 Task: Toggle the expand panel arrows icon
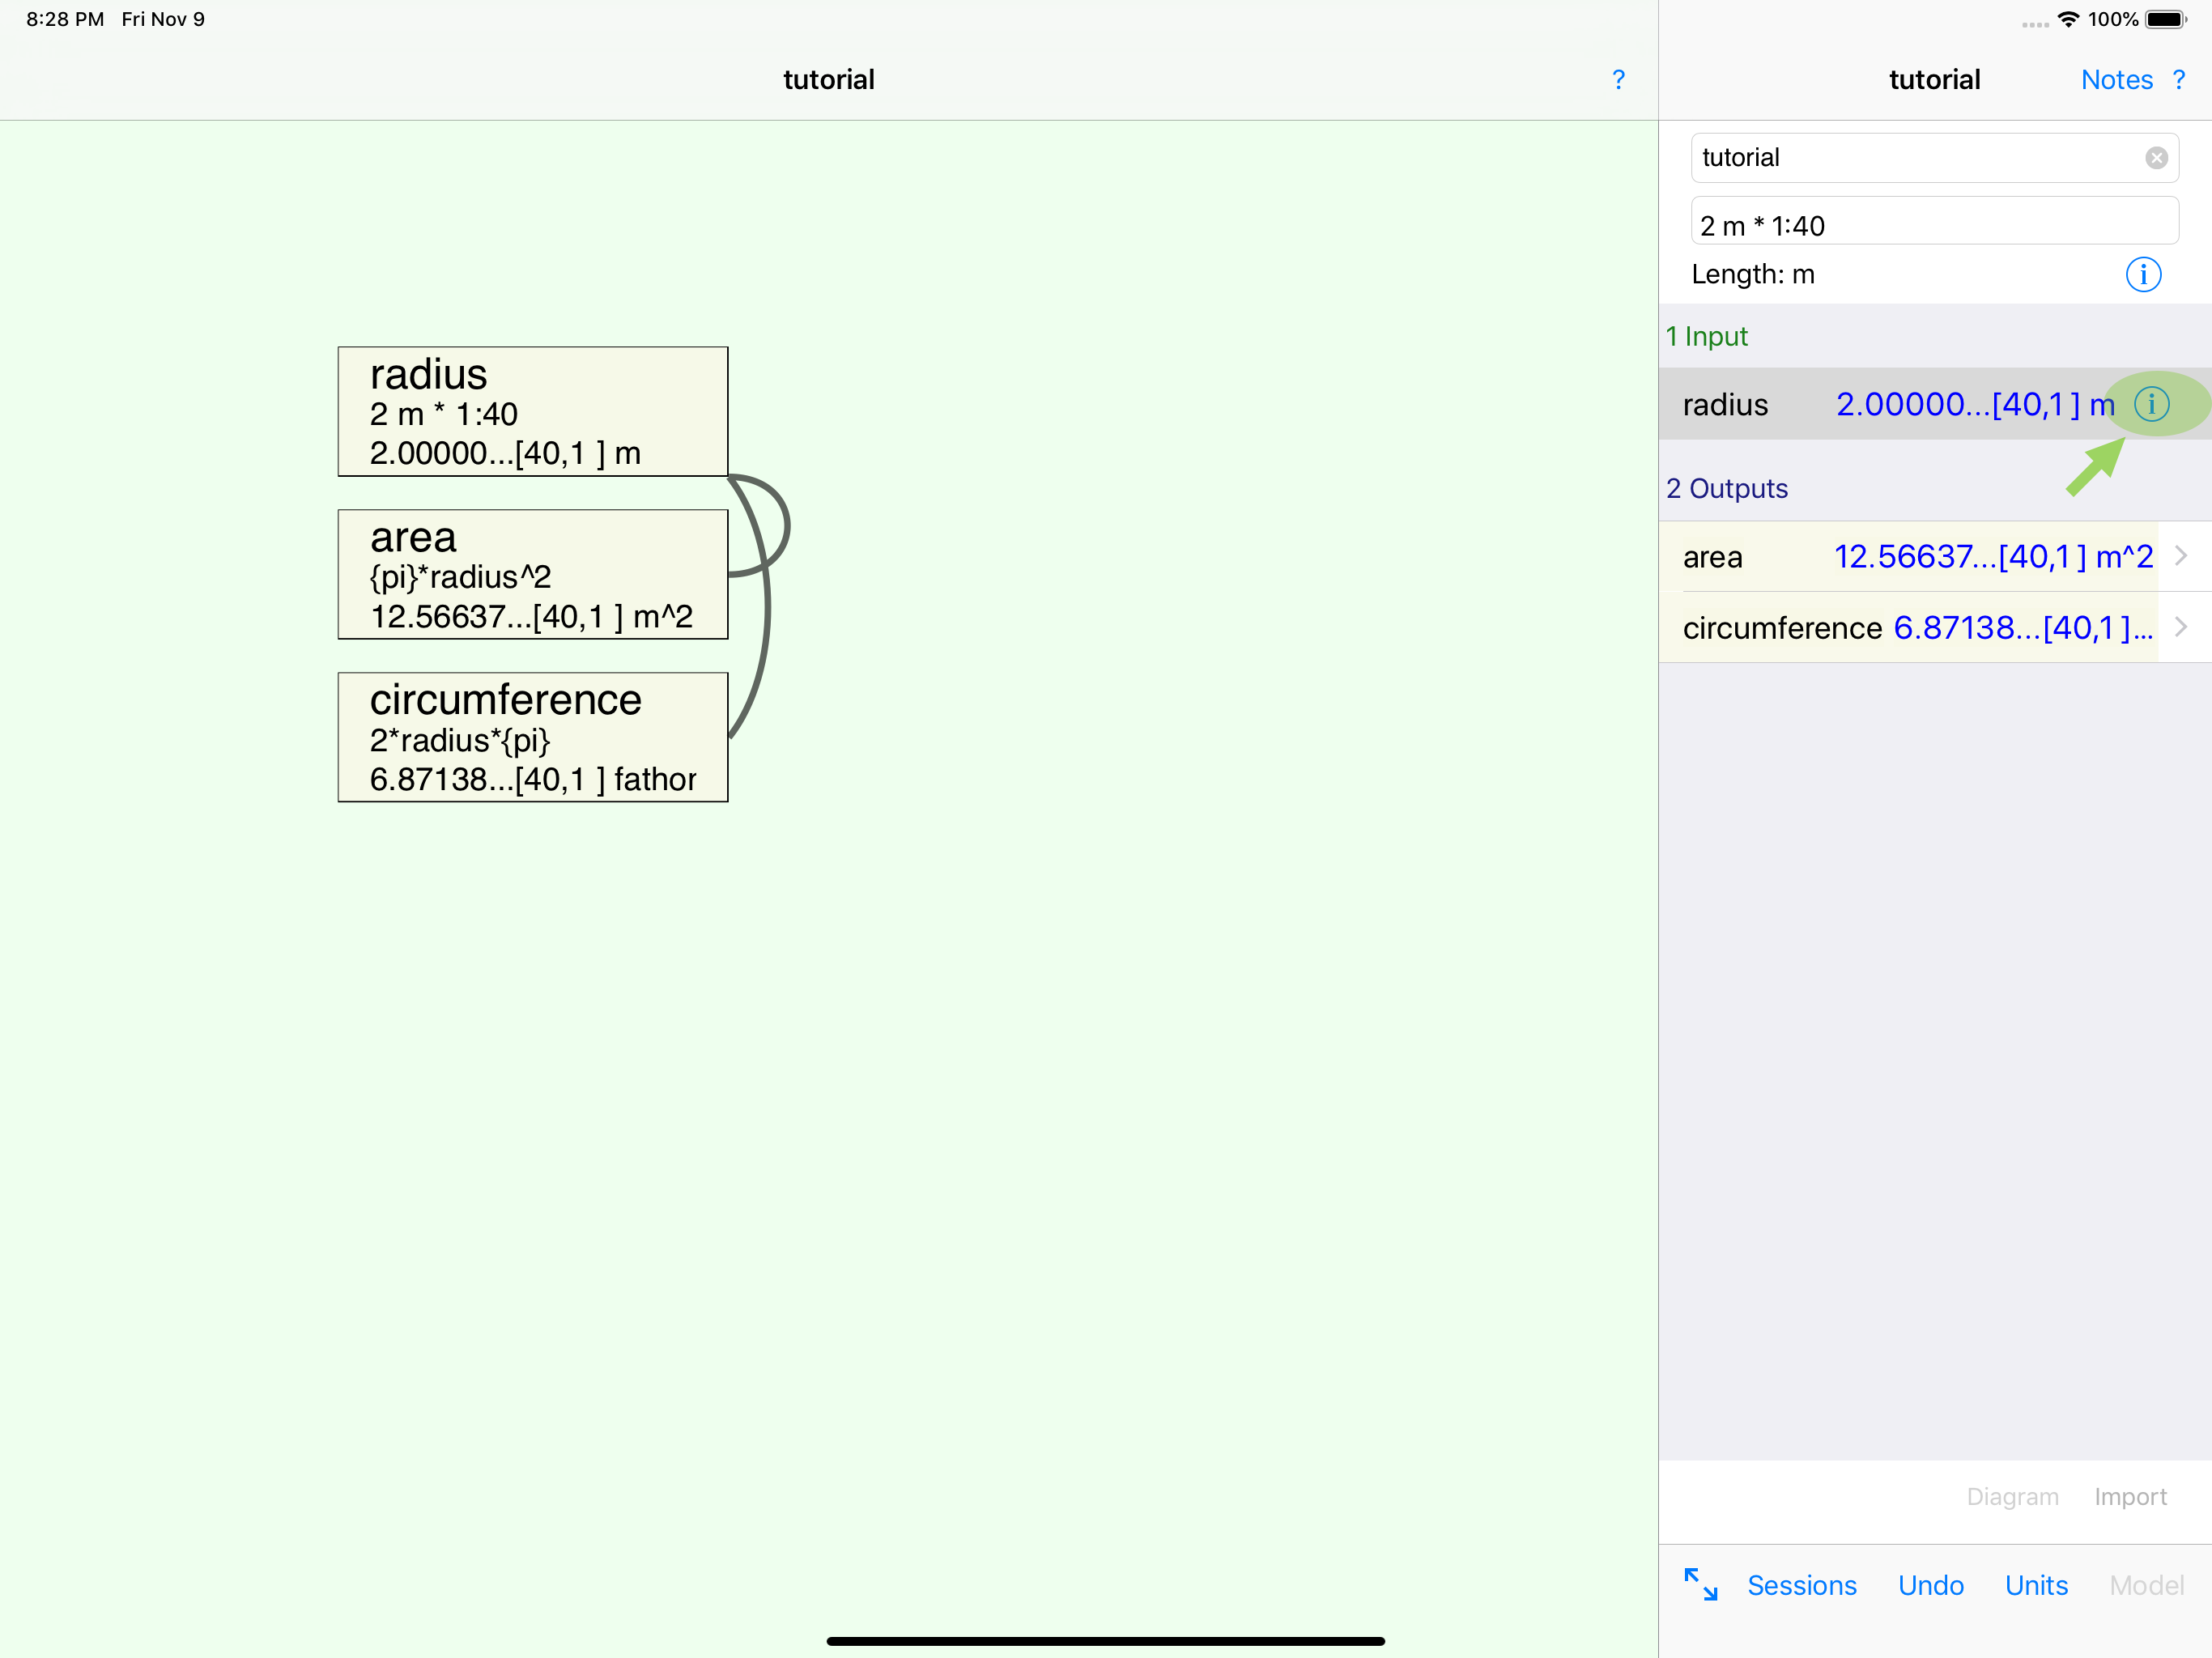(1700, 1584)
